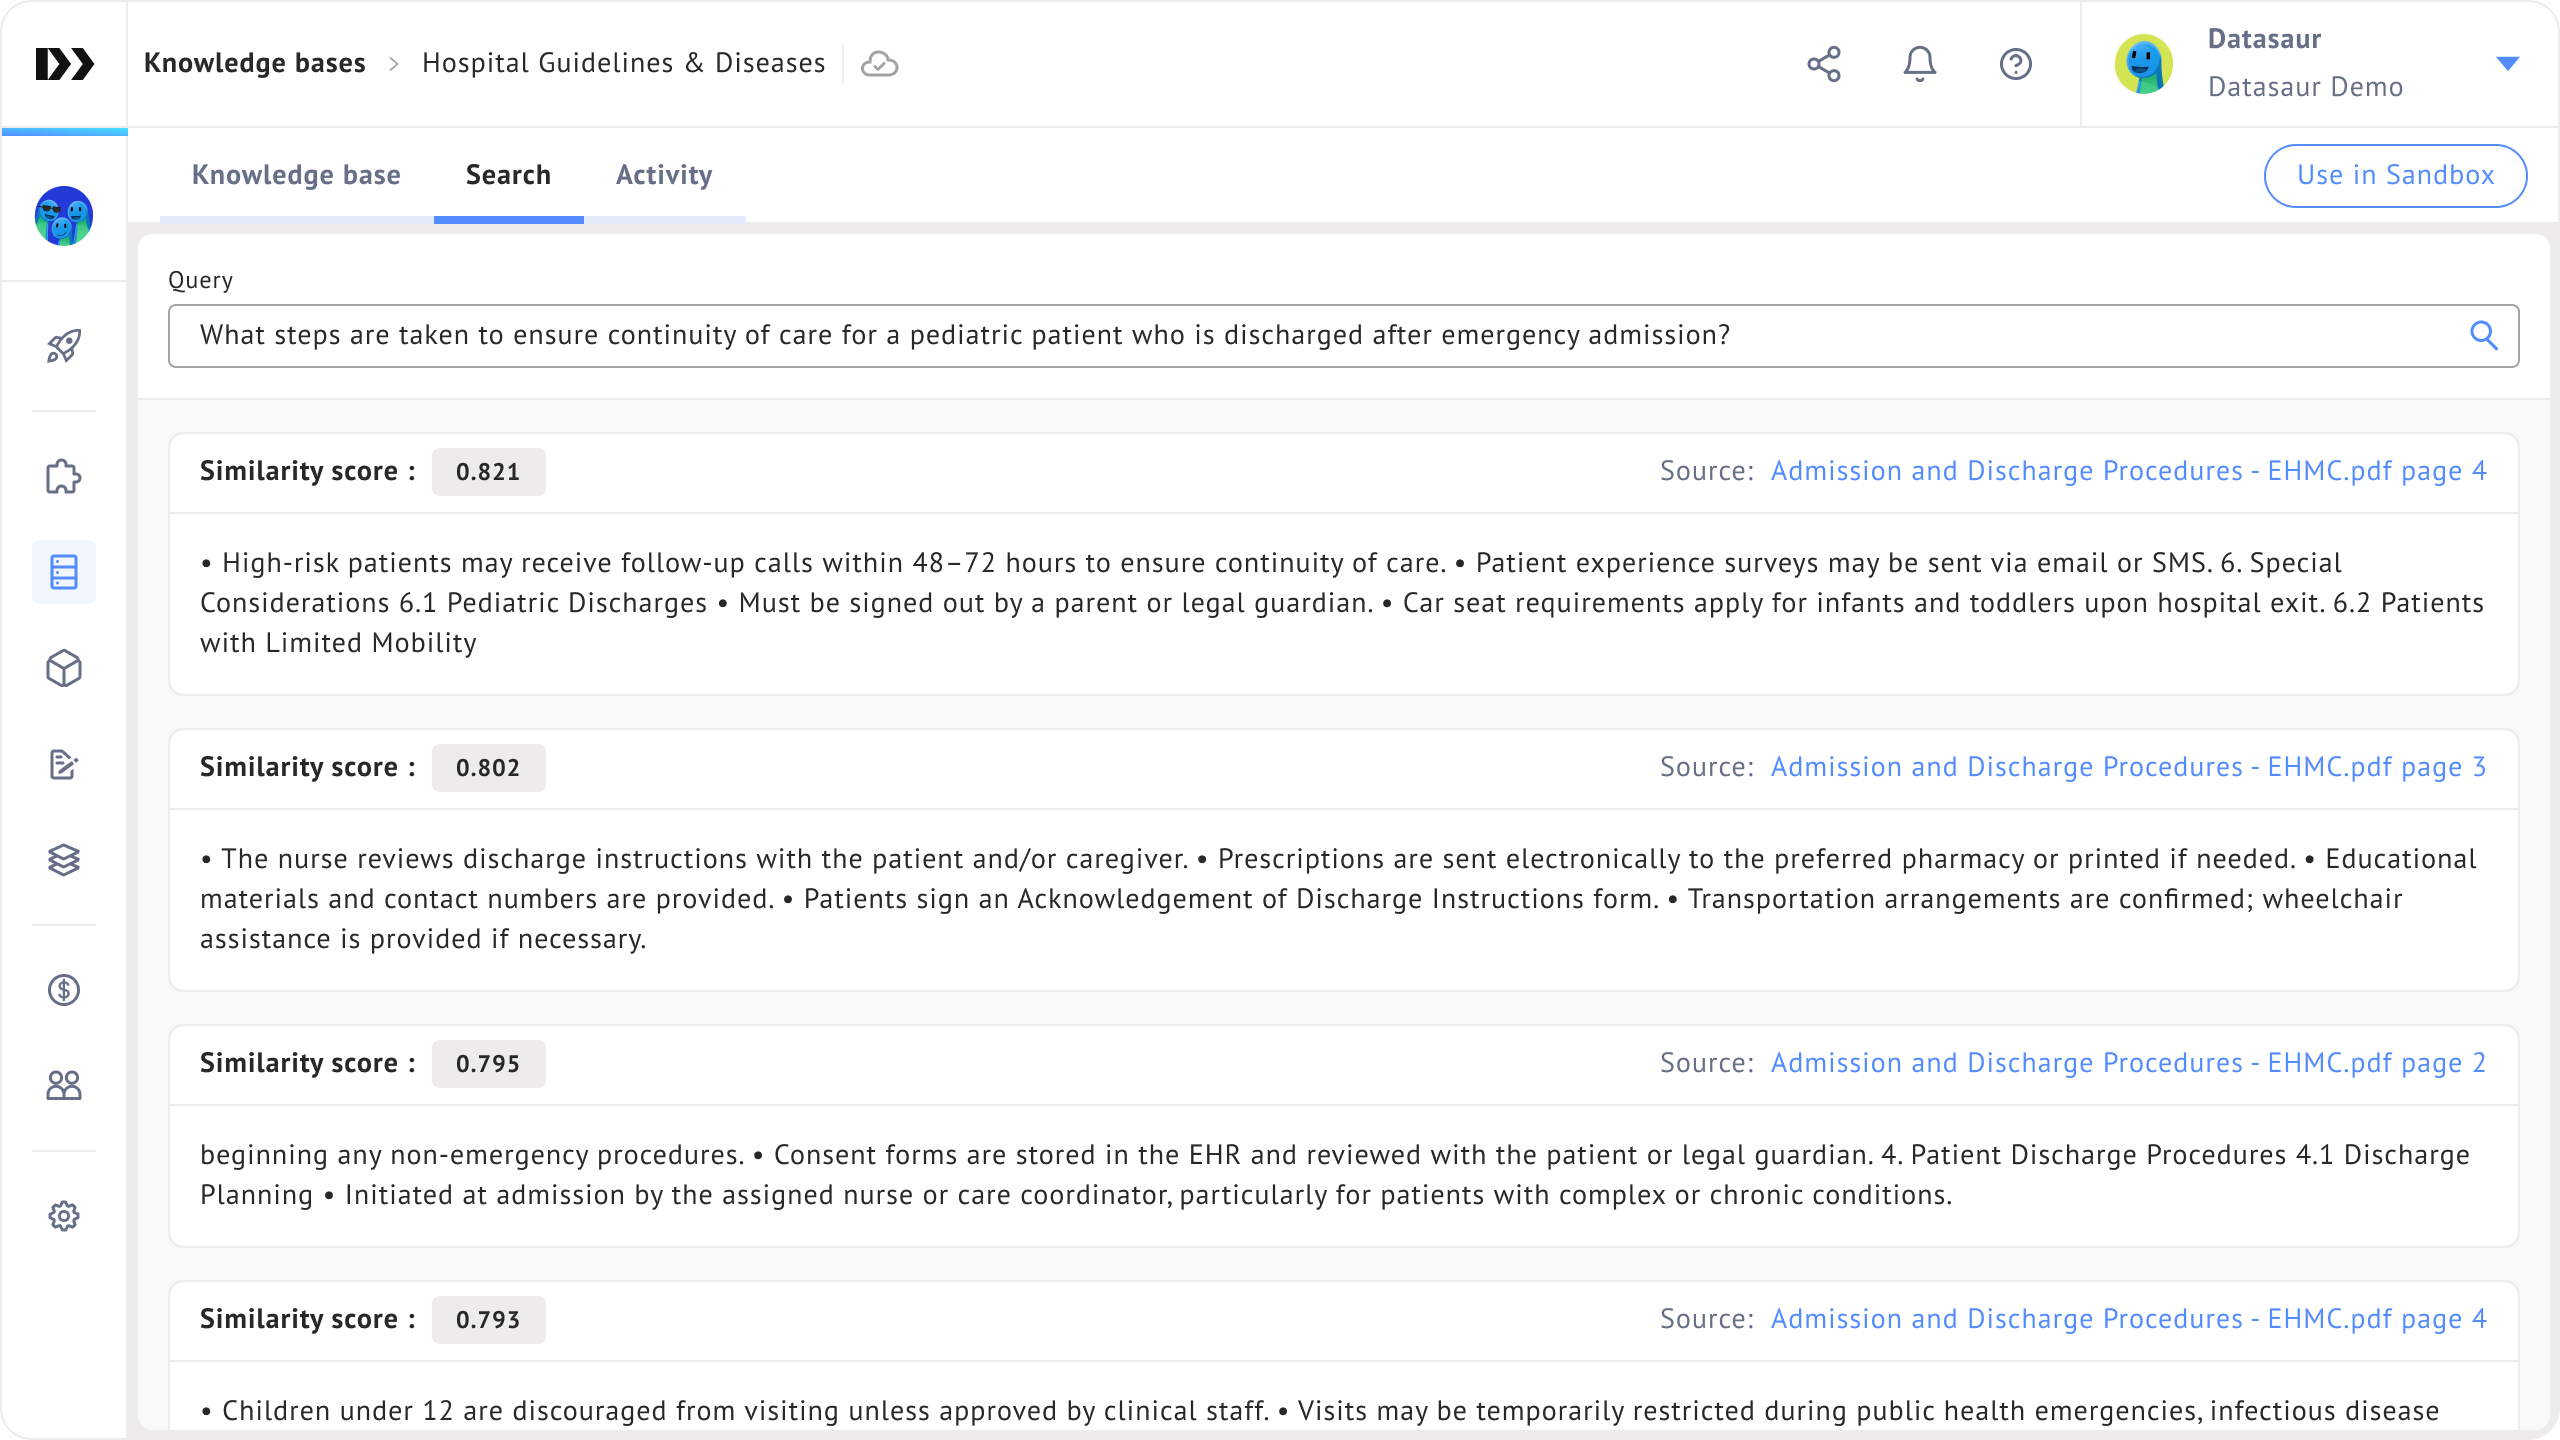Open the rocket launch icon in sidebar

pyautogui.click(x=64, y=347)
